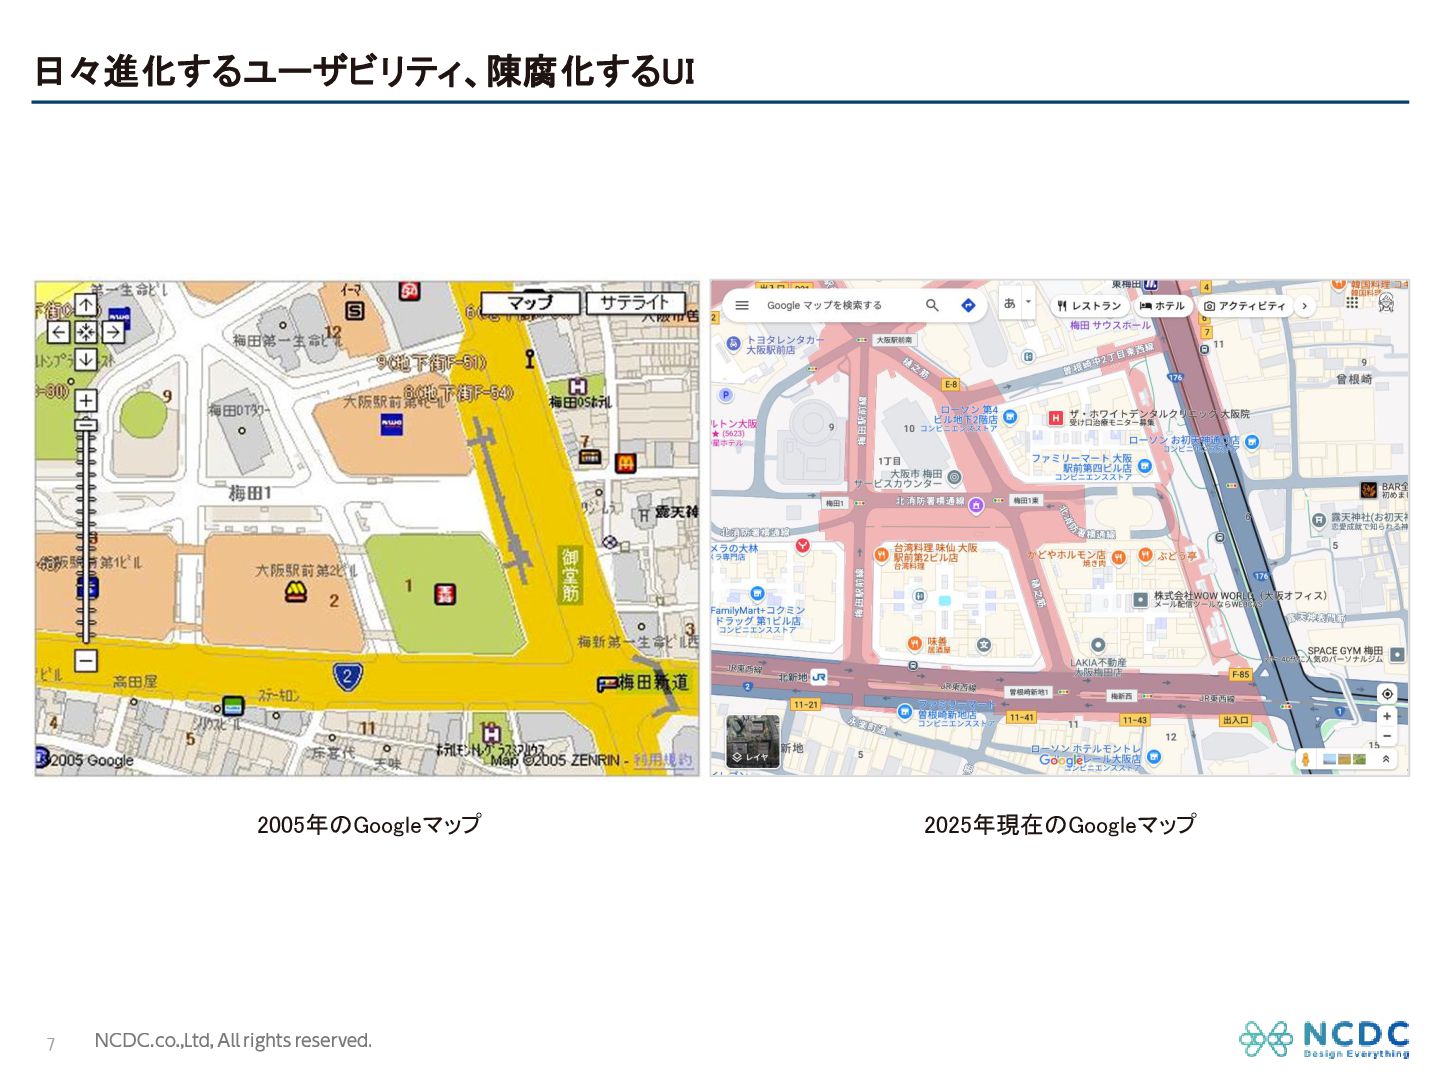
Task: Switch to the サテライト view on the 2005 map
Action: pos(635,302)
